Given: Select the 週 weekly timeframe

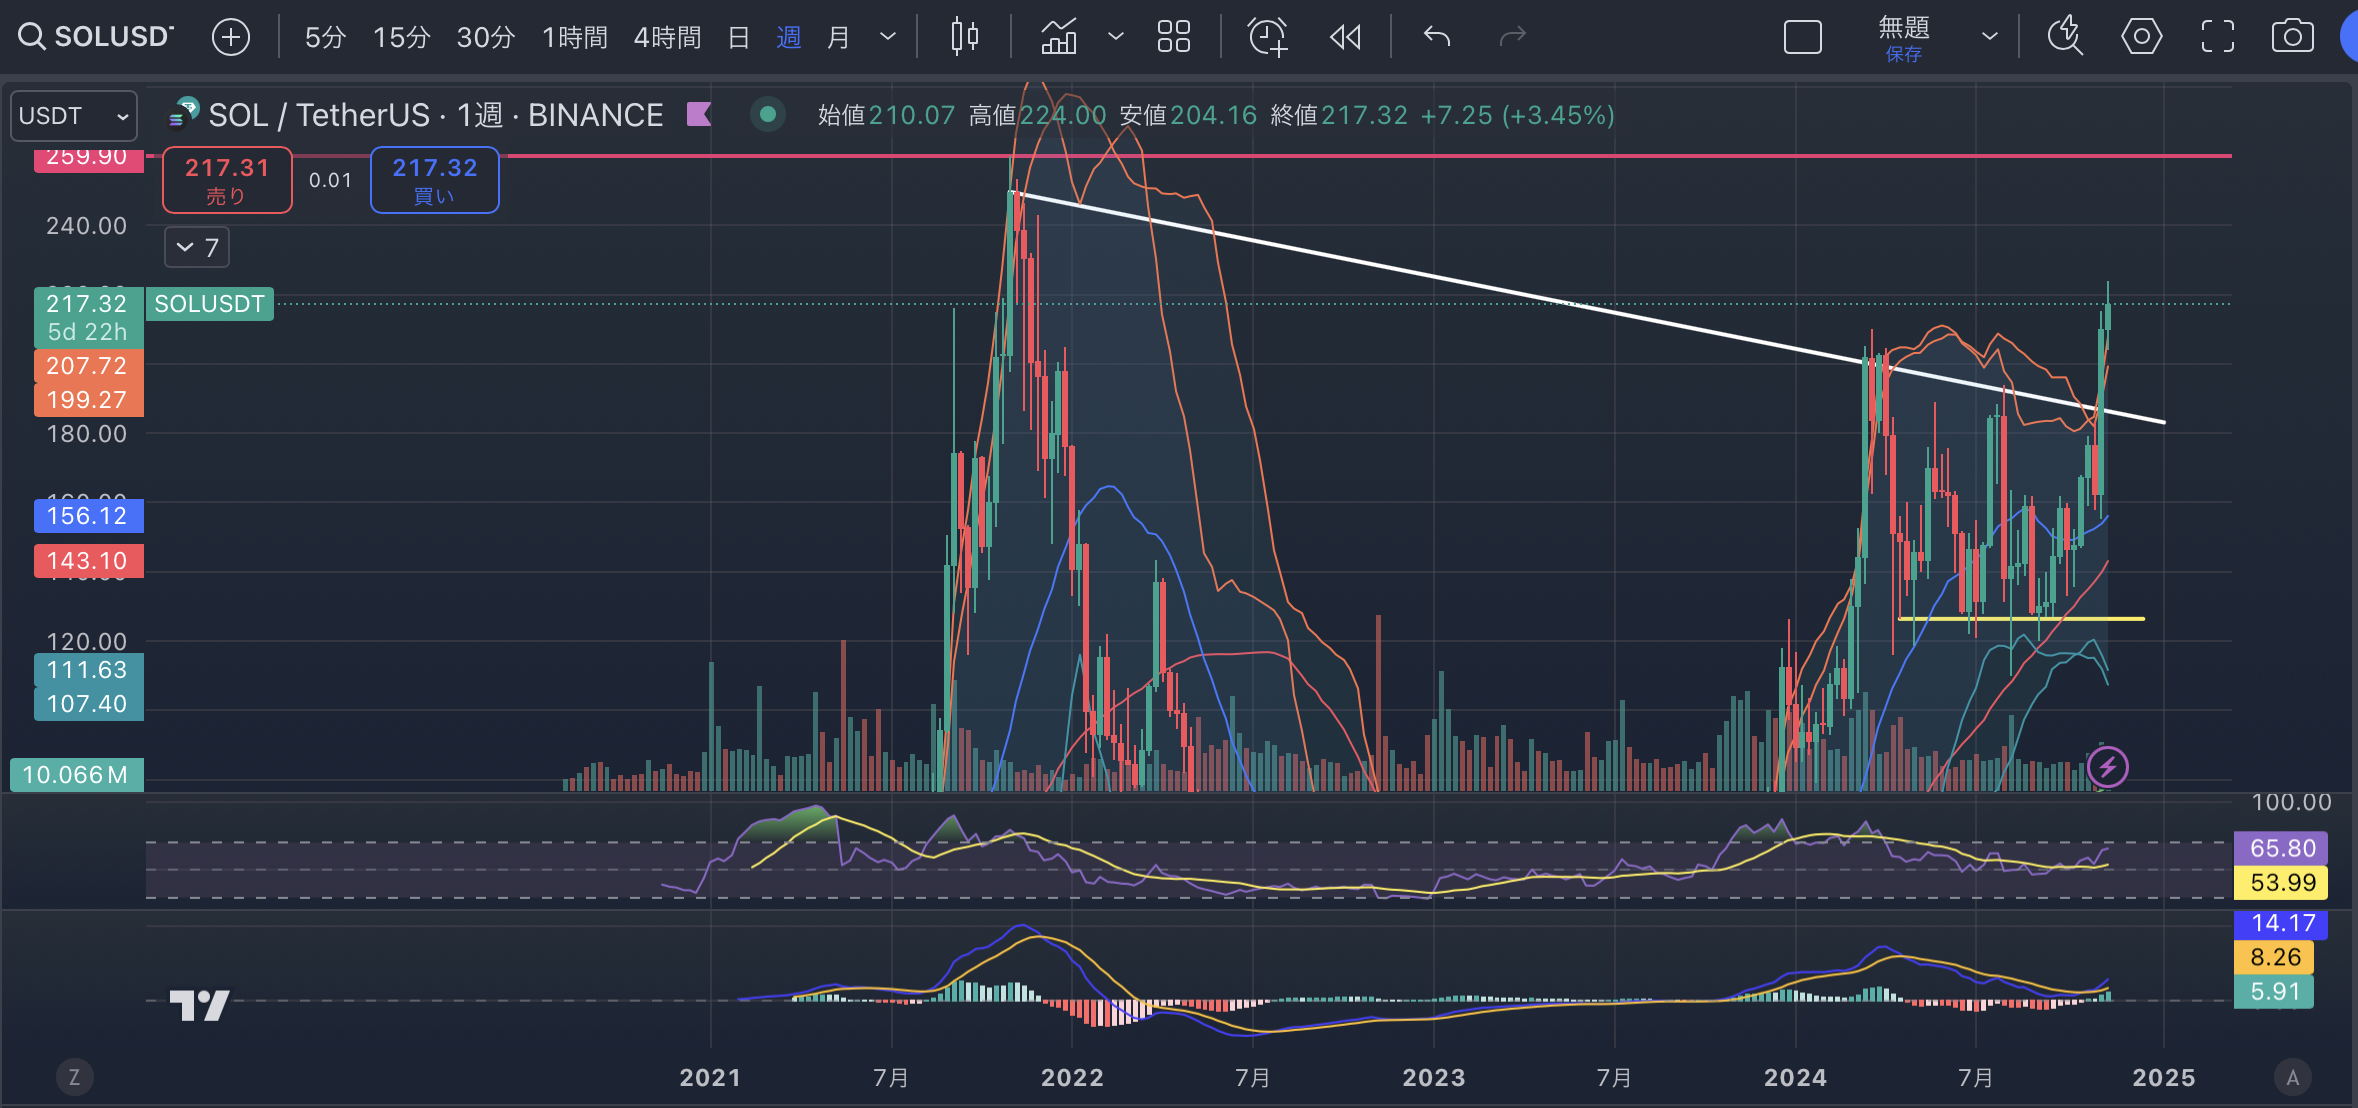Looking at the screenshot, I should pyautogui.click(x=788, y=37).
